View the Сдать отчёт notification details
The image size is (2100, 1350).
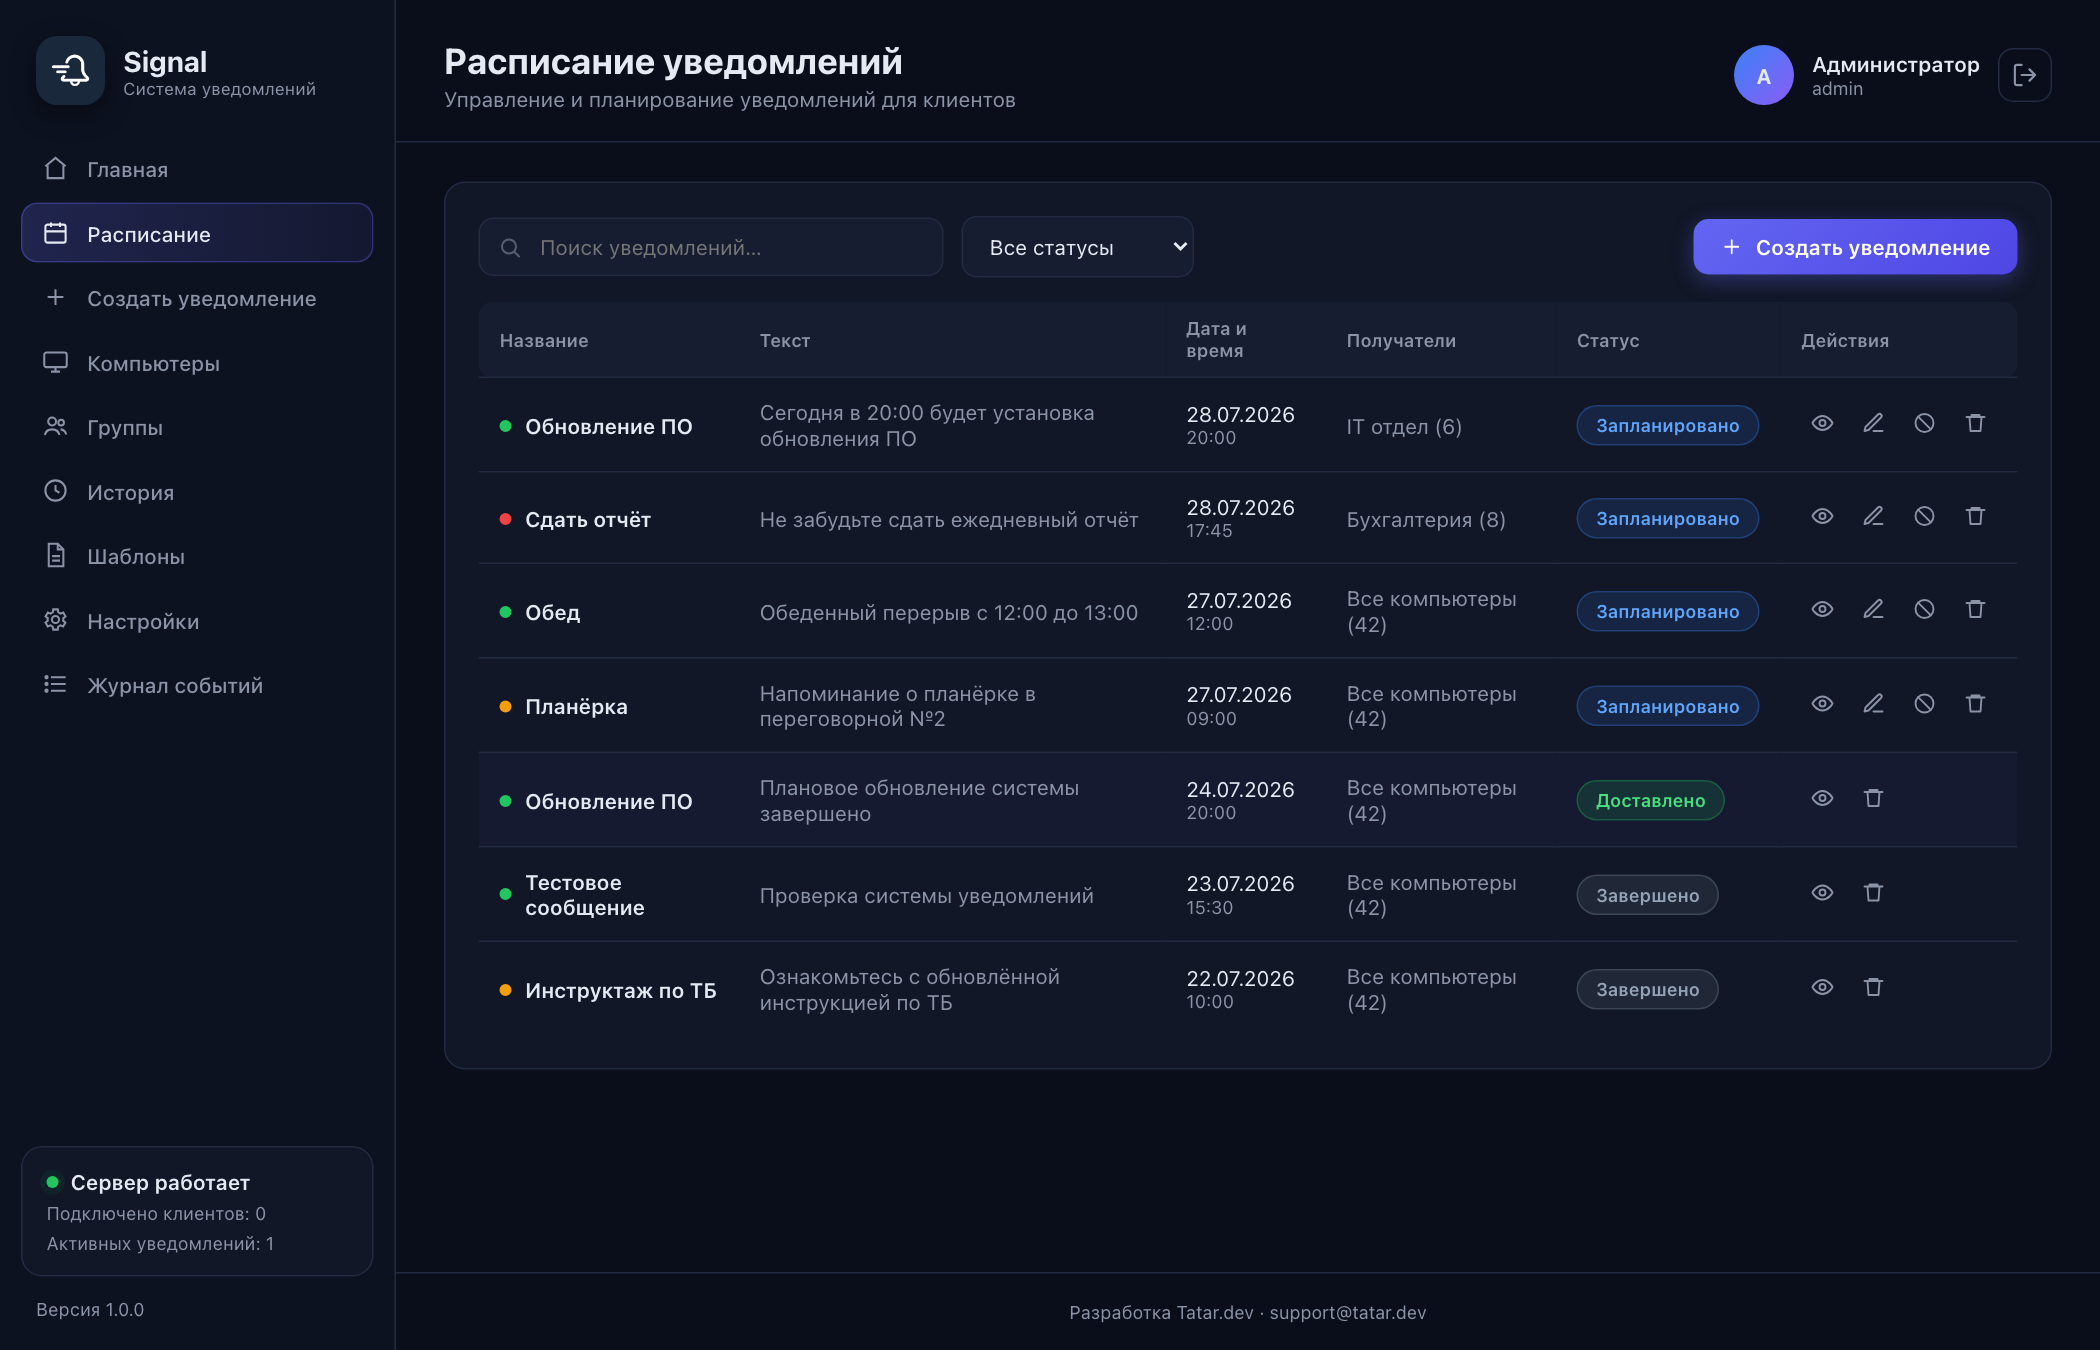1822,516
